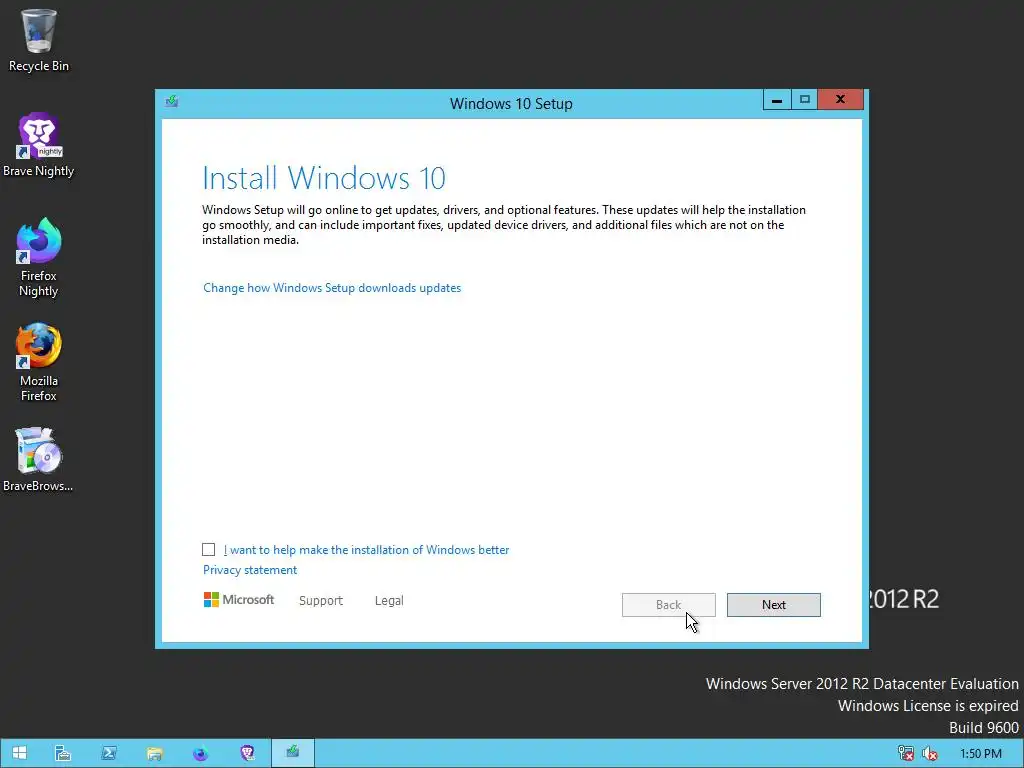
Task: Open the Firefox Nightly desktop shortcut
Action: [x=39, y=257]
